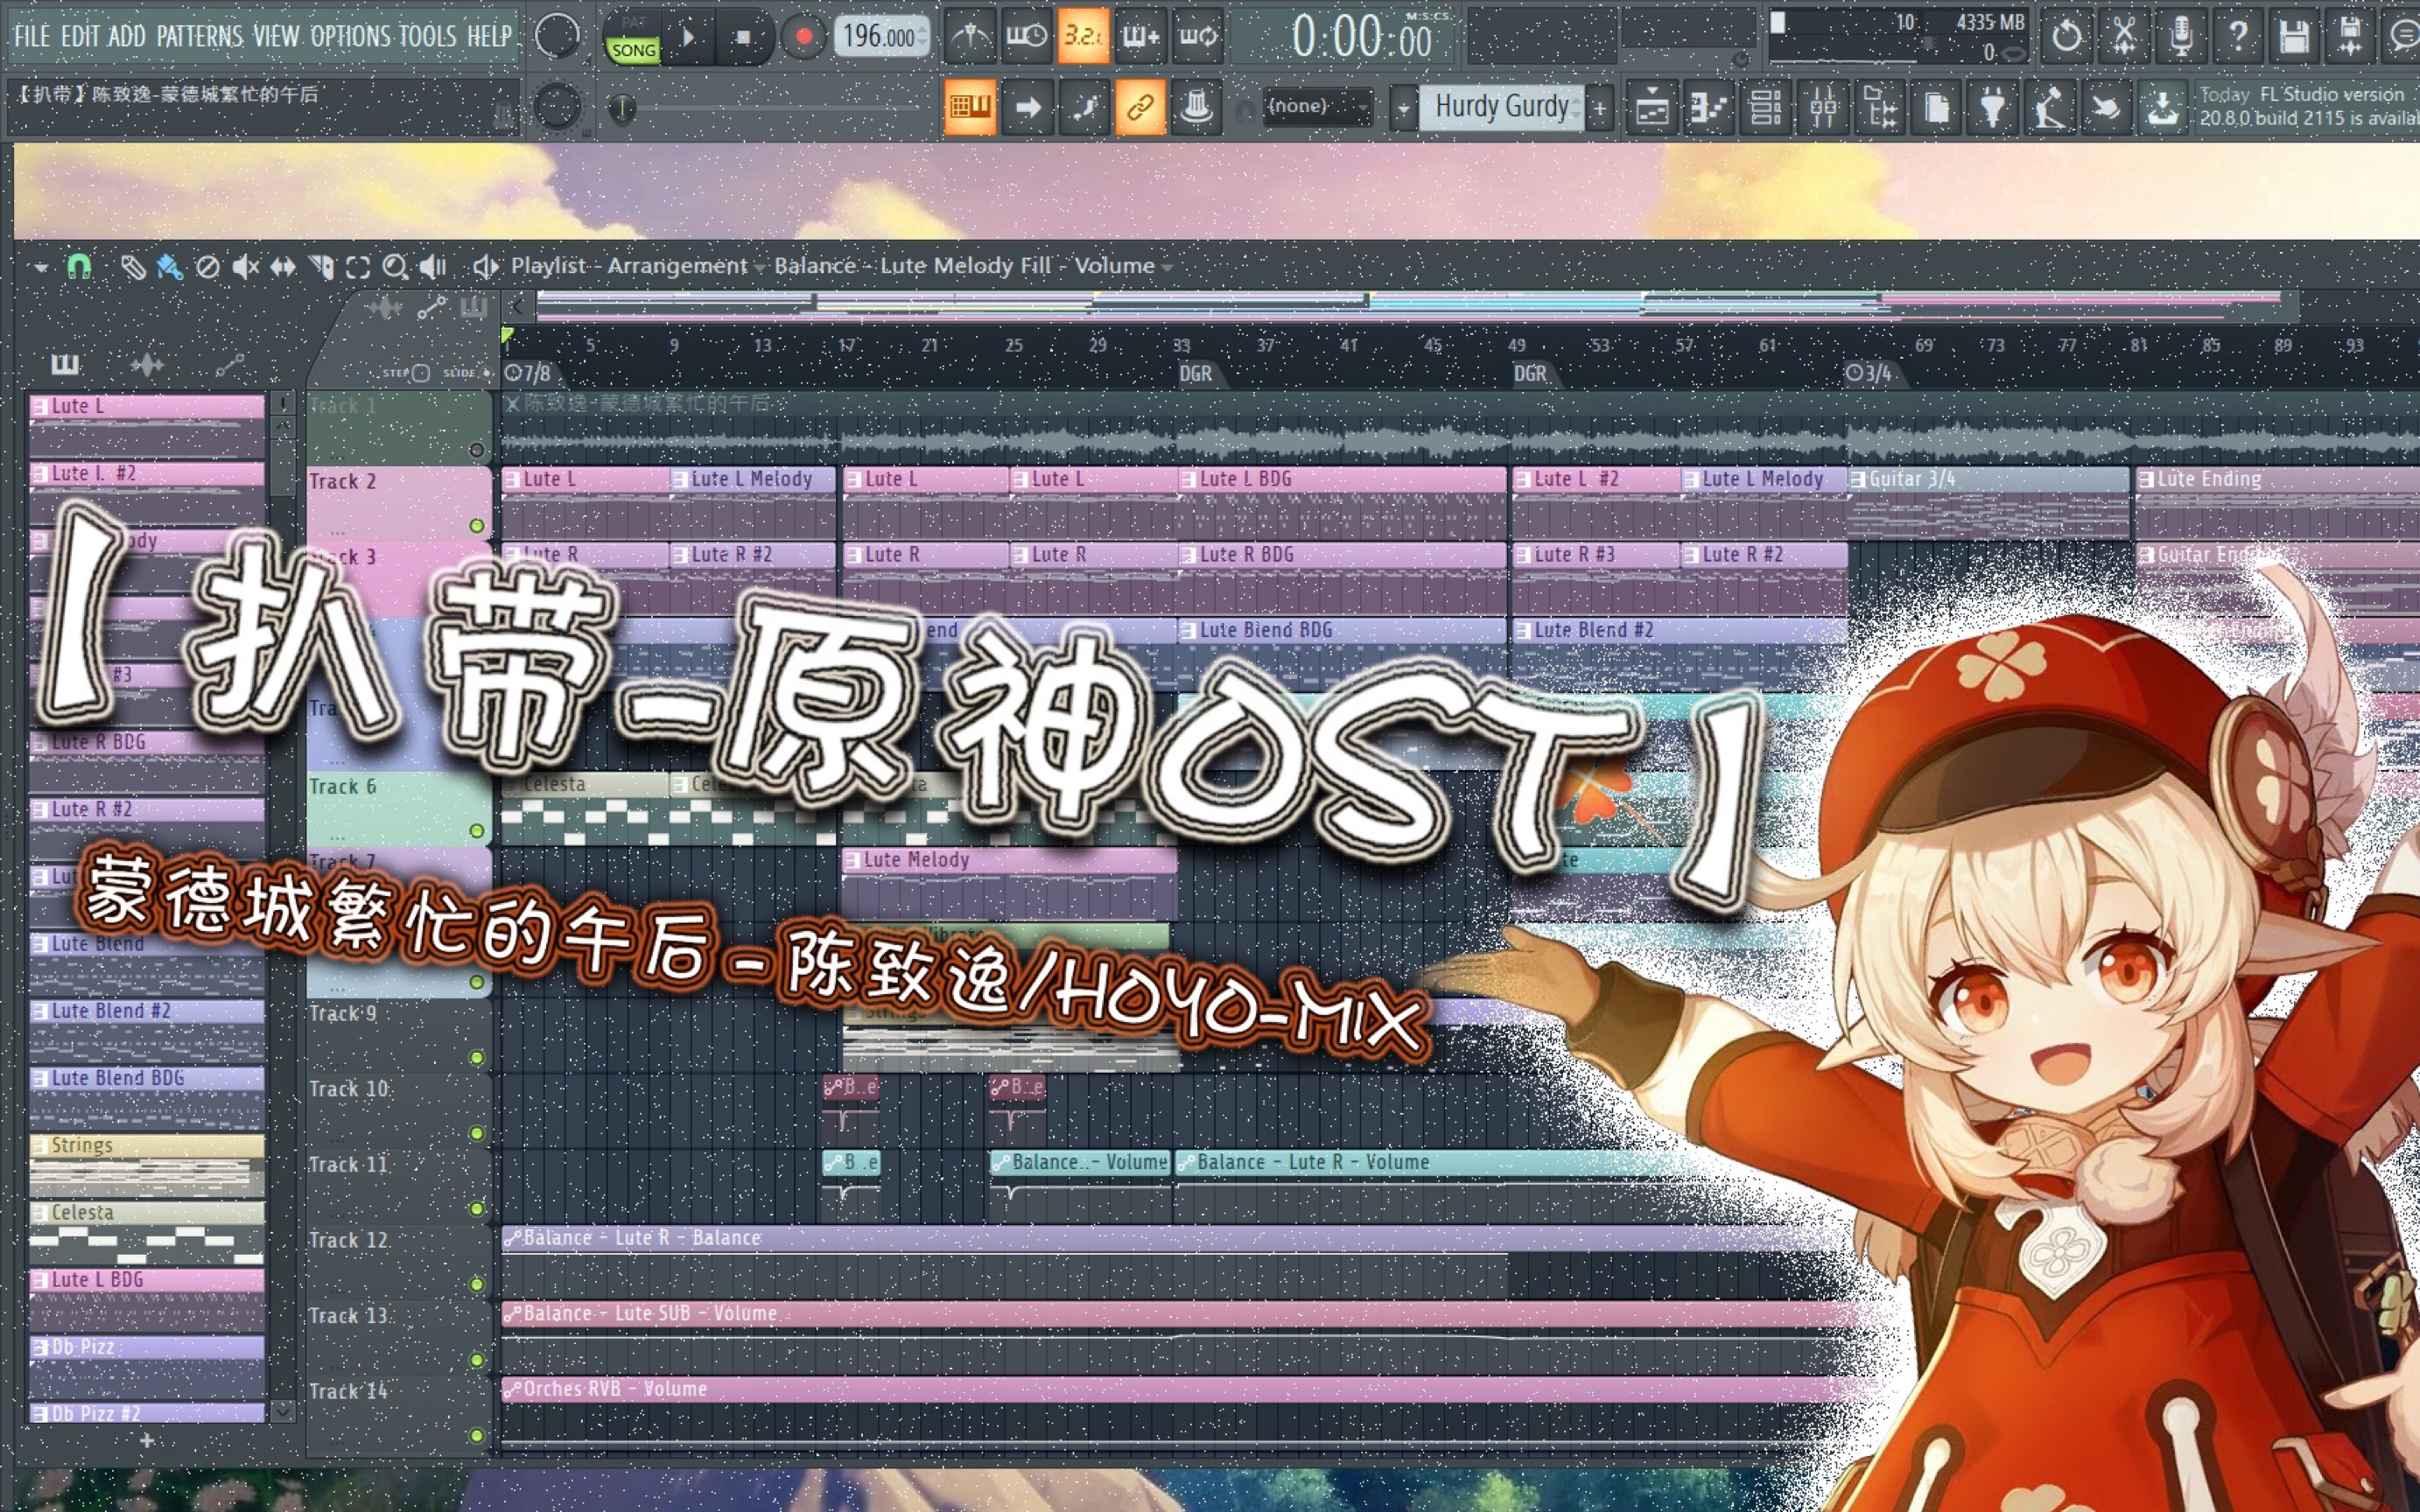The image size is (2420, 1512).
Task: Select the Paint tool in the playlist toolbar
Action: pos(170,266)
